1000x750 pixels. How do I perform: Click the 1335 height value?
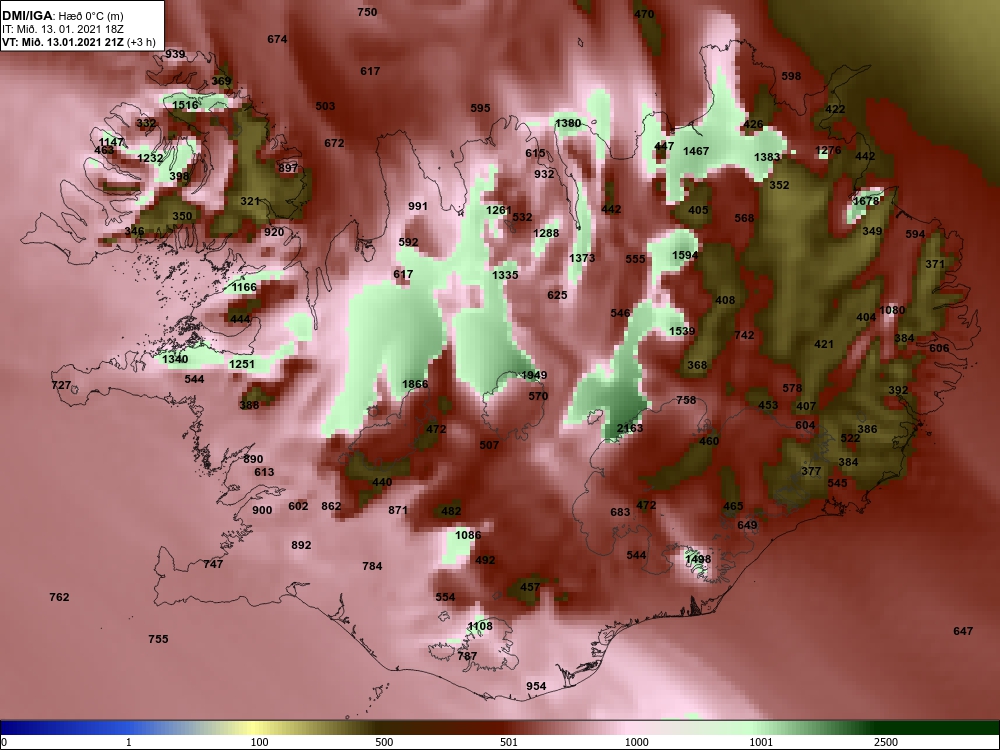505,275
